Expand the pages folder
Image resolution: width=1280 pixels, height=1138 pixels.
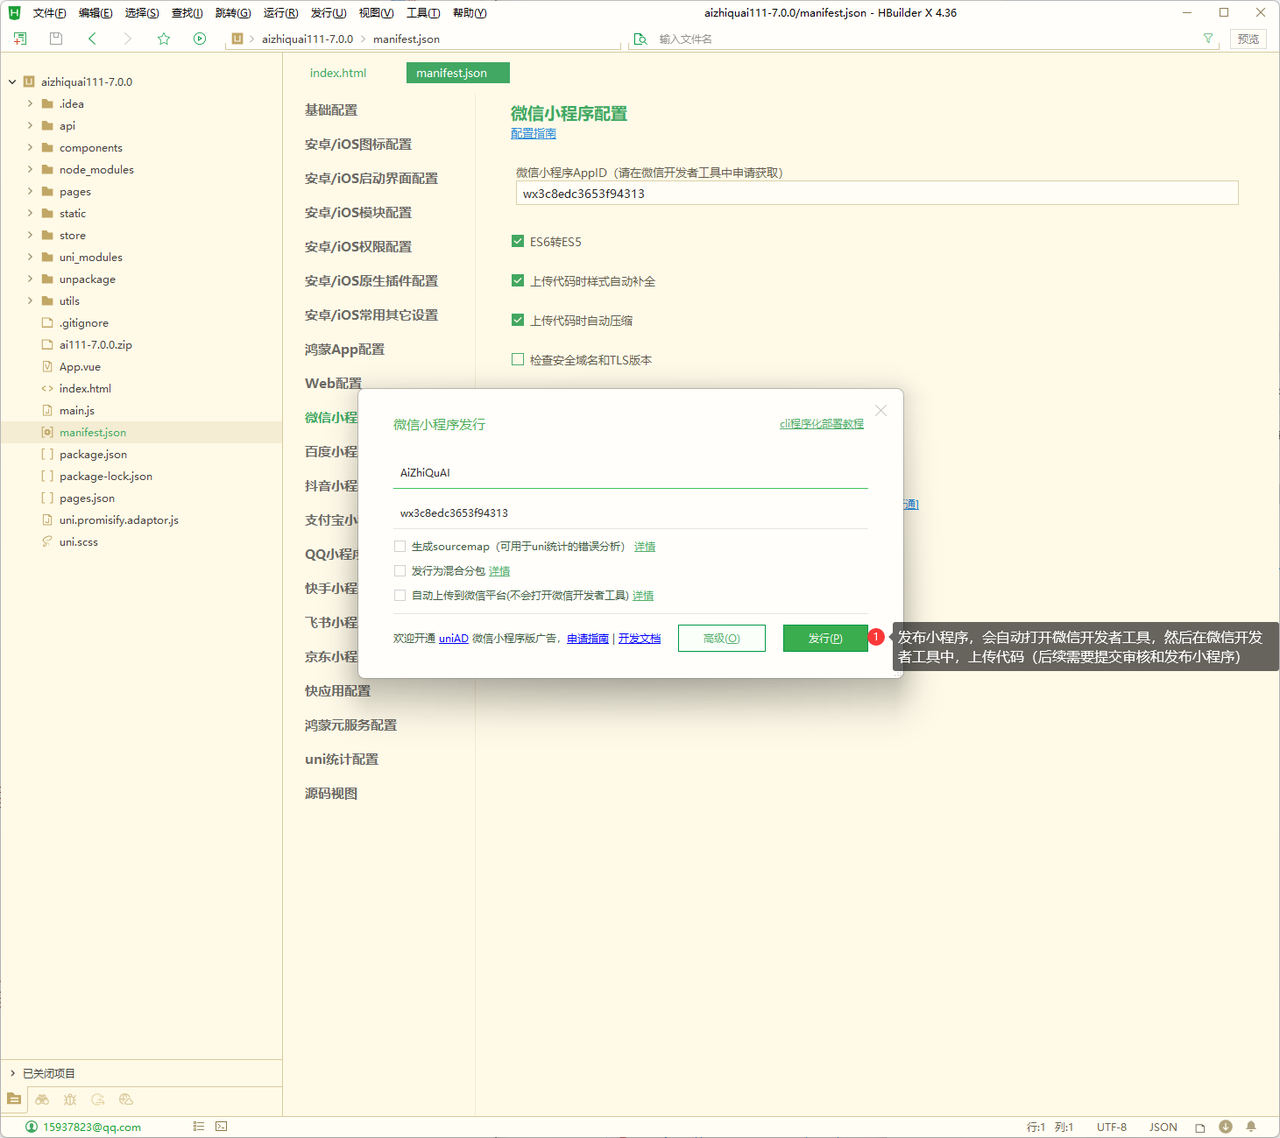pos(30,192)
